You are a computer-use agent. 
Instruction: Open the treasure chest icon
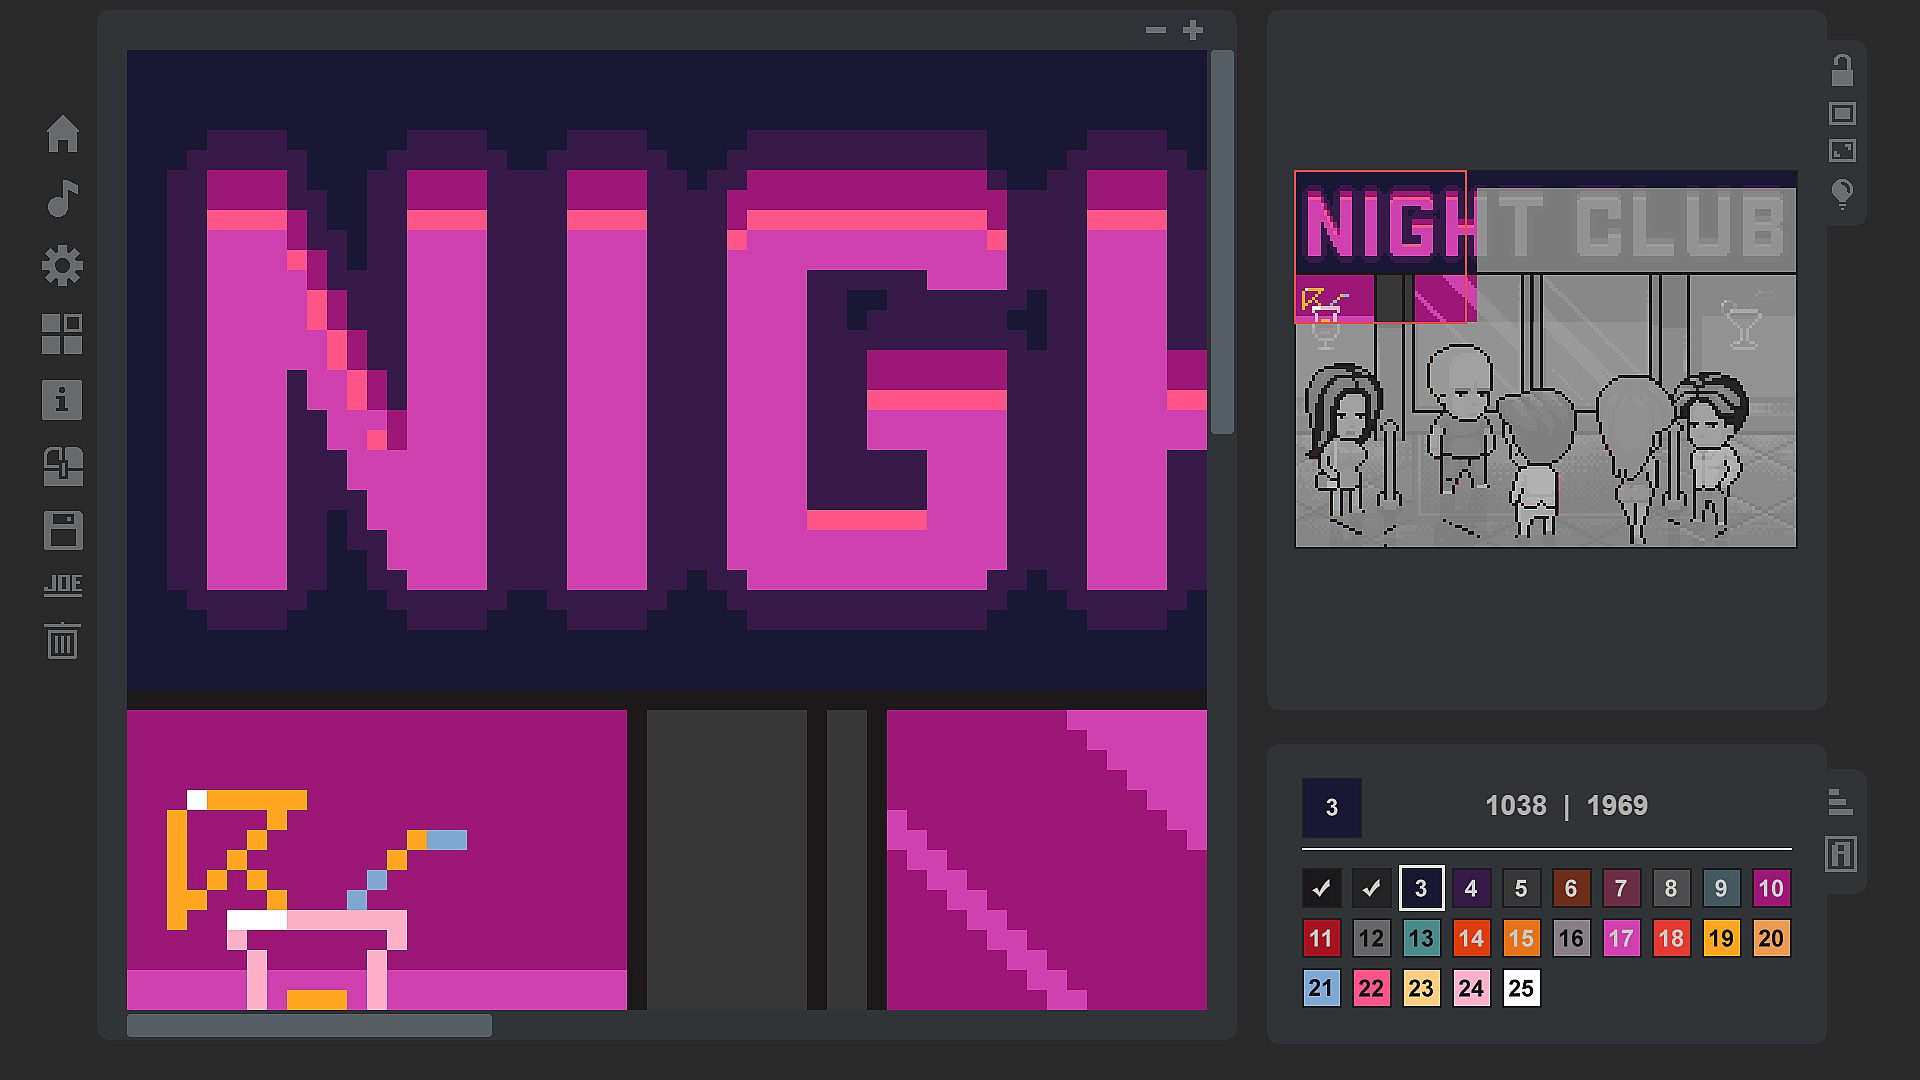(x=63, y=466)
